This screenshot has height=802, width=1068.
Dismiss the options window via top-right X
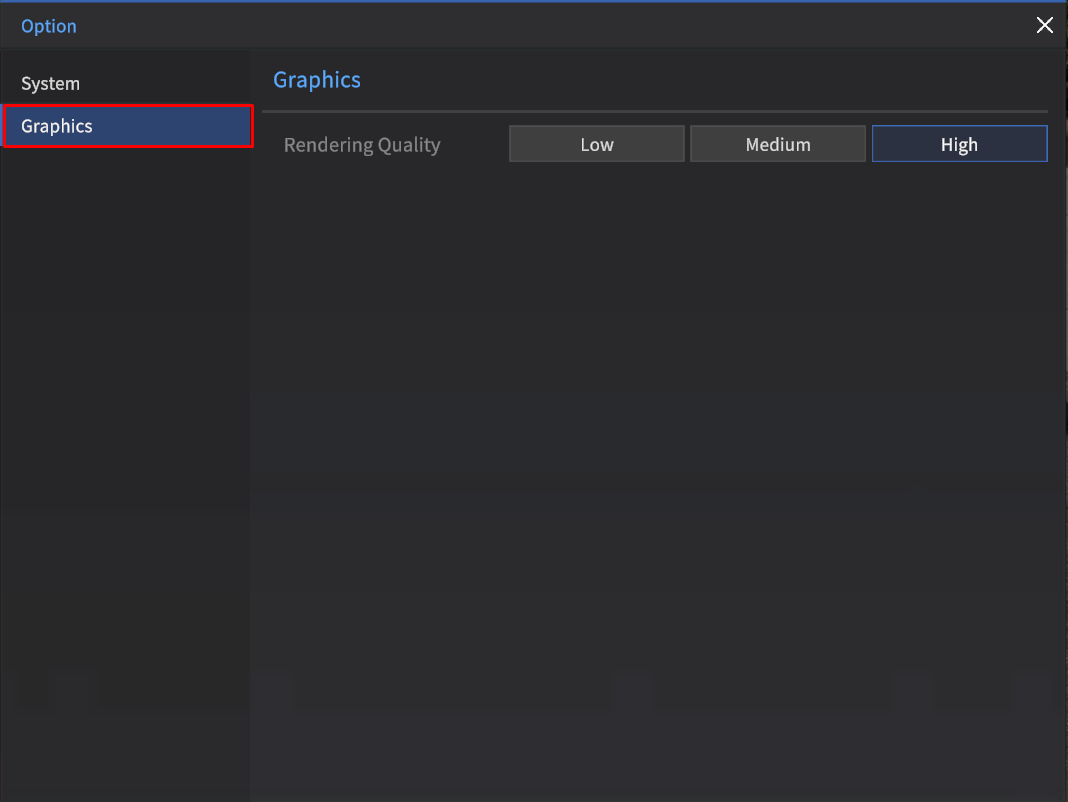coord(1044,26)
